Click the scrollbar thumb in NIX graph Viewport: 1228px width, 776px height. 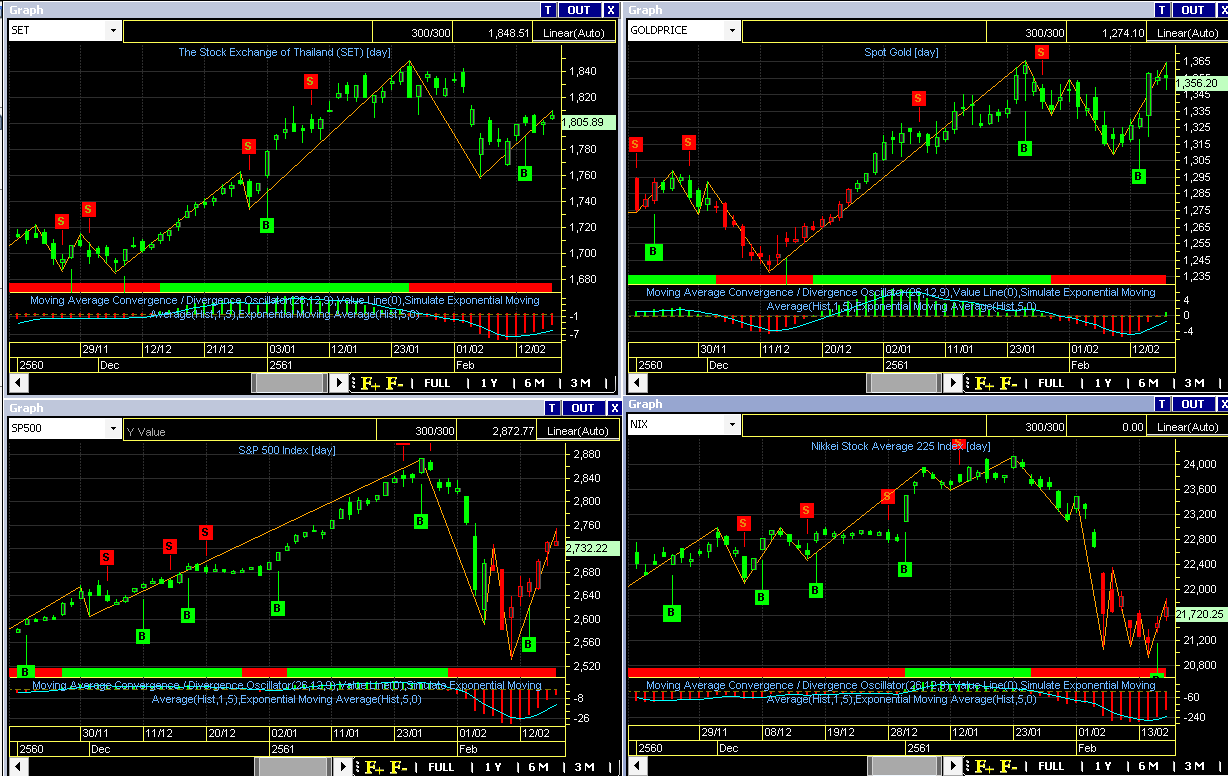point(904,766)
